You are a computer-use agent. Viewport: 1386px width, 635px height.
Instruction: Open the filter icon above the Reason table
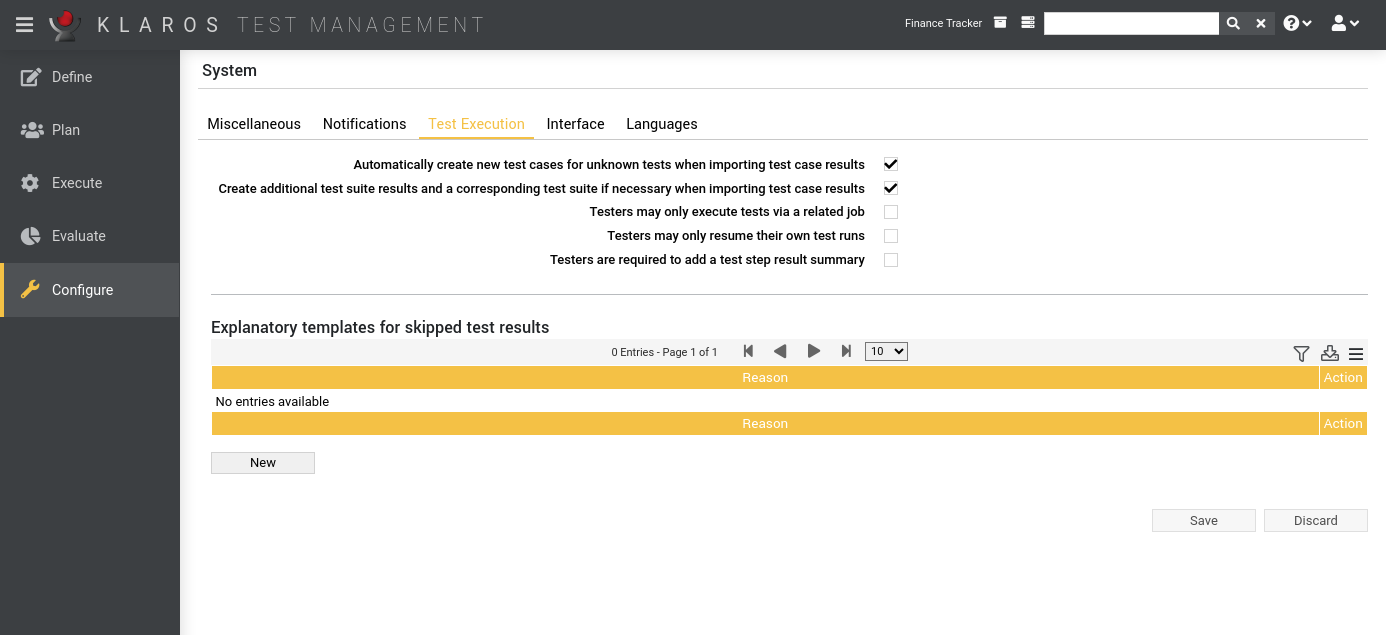(1301, 353)
